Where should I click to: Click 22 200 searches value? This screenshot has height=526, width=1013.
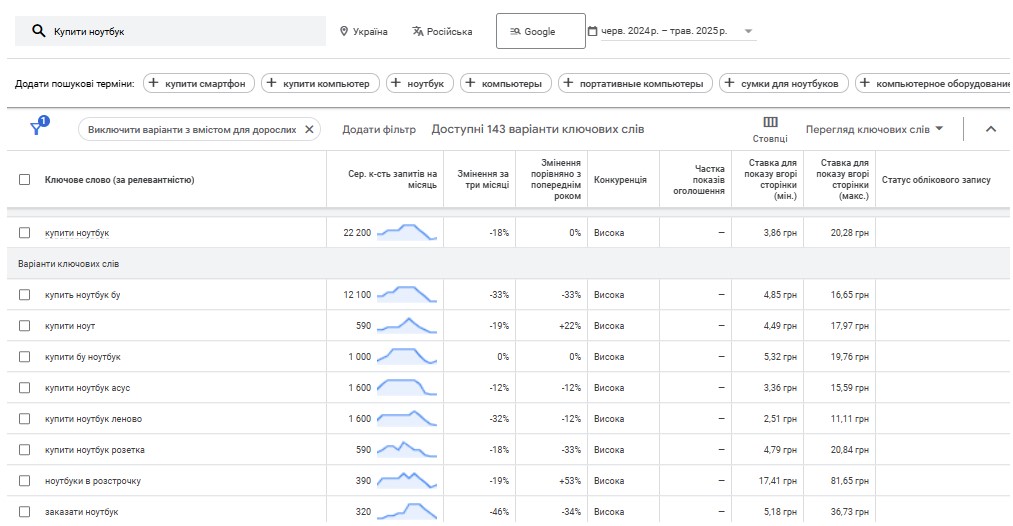tap(357, 233)
